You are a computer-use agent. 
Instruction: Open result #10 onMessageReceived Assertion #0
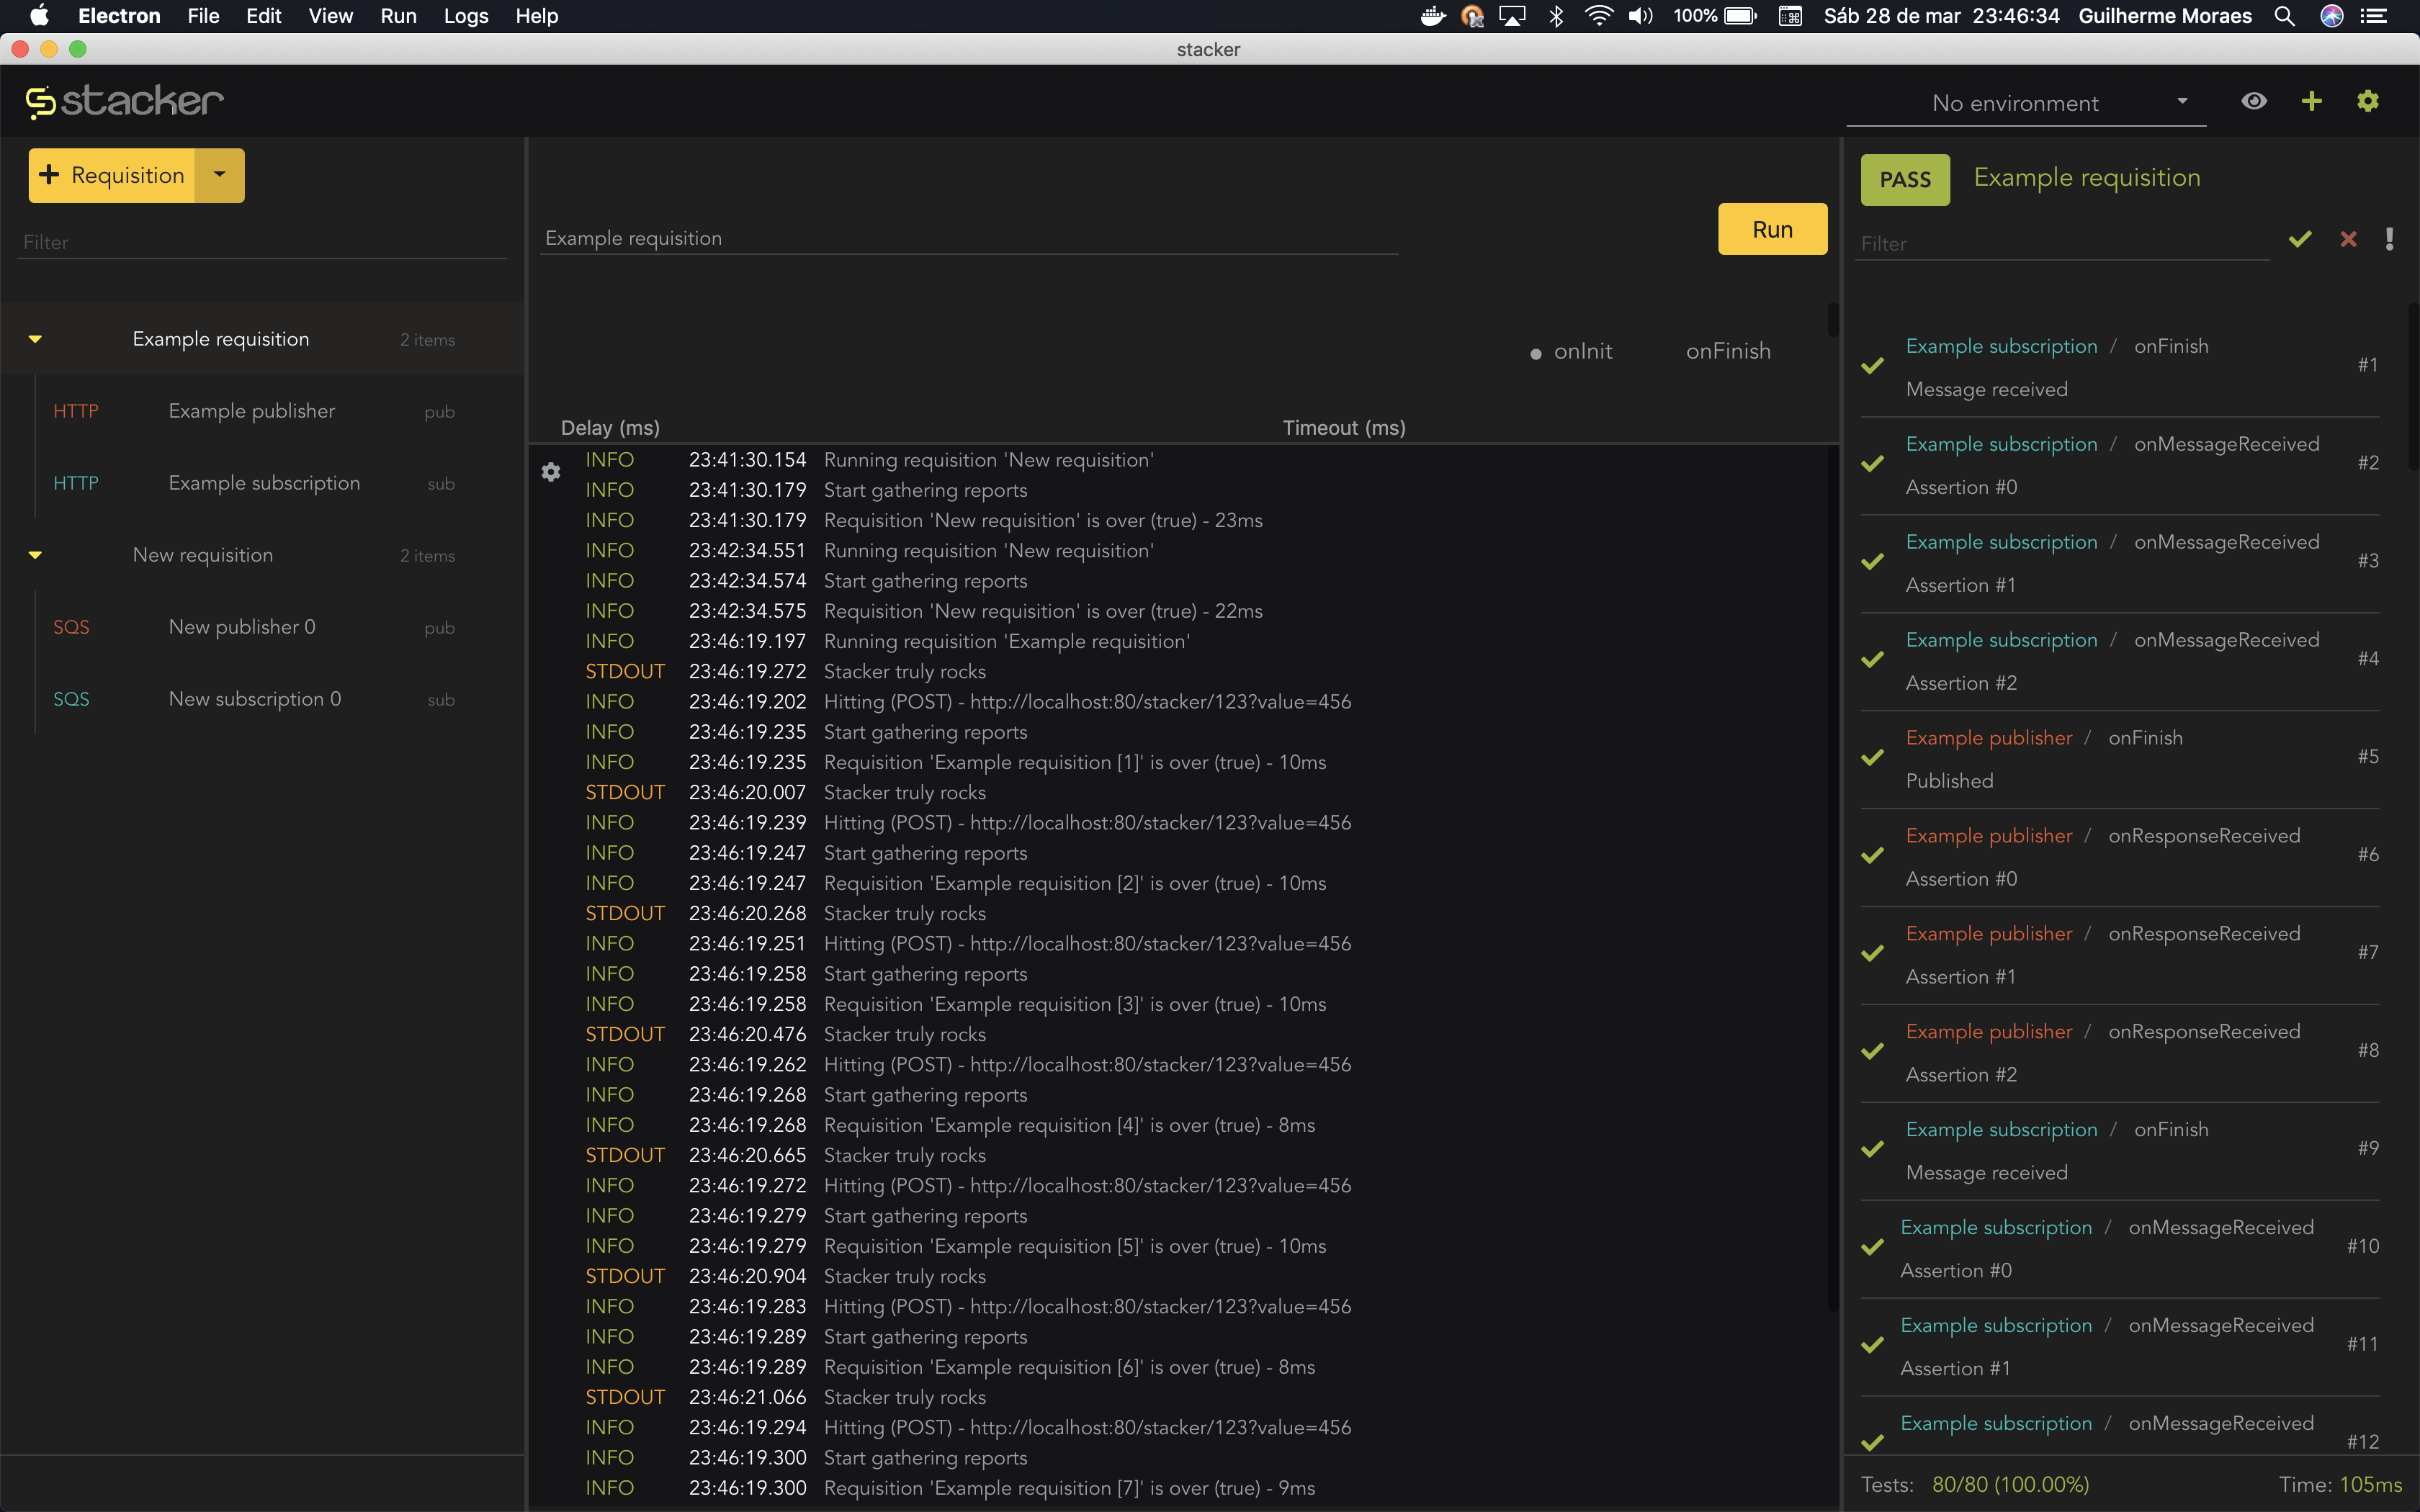pyautogui.click(x=2119, y=1249)
